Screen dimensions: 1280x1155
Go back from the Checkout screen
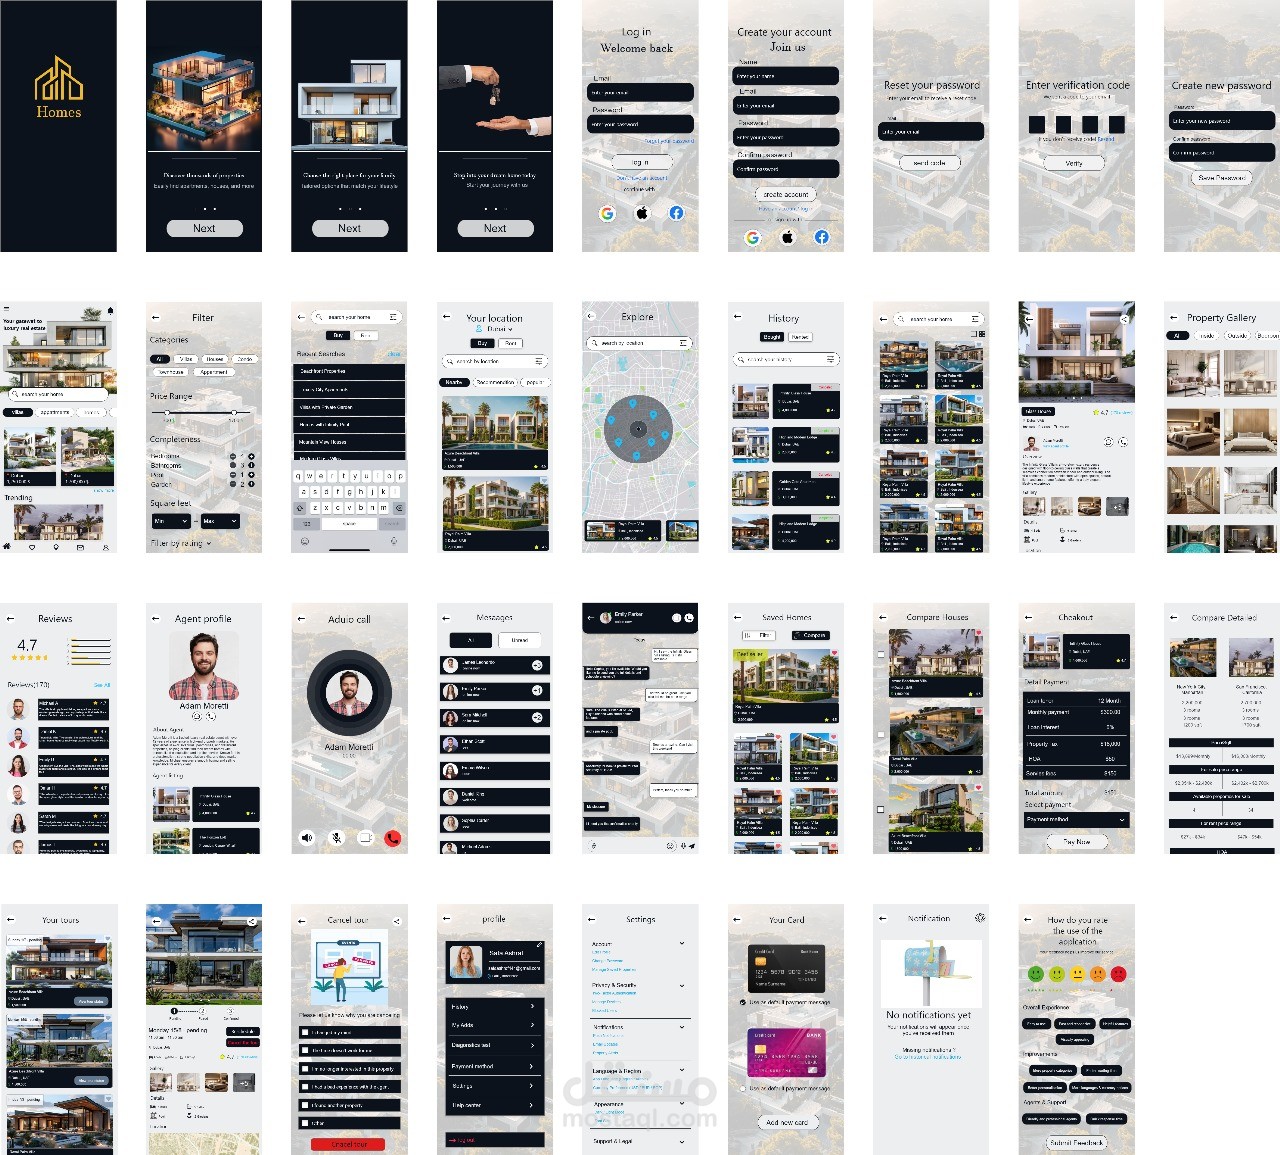pos(1028,618)
